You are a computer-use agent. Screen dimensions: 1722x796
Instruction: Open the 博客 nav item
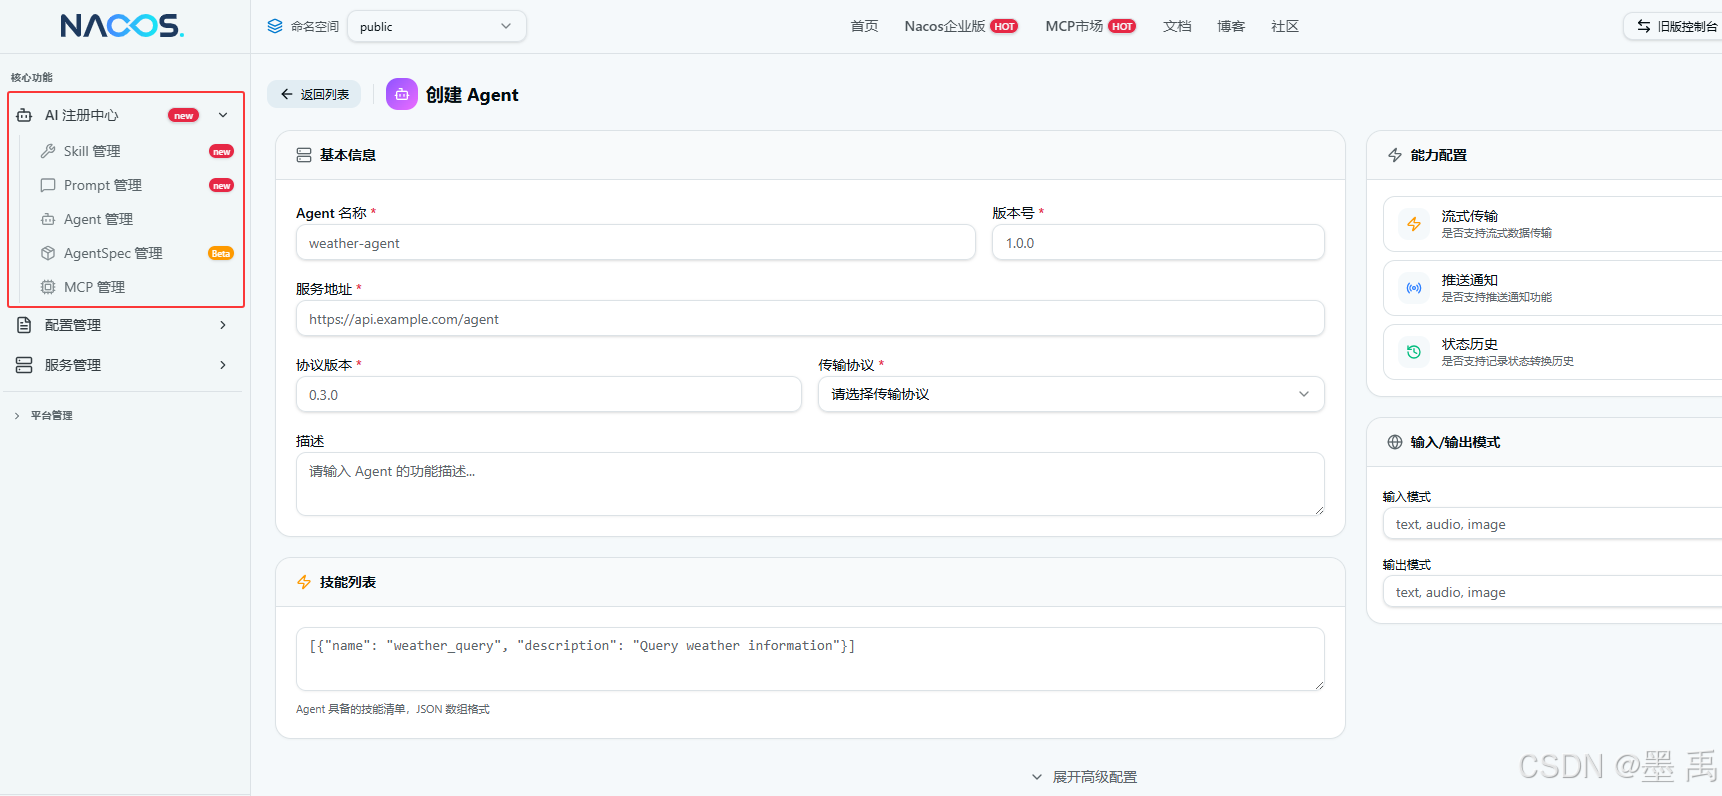1231,26
